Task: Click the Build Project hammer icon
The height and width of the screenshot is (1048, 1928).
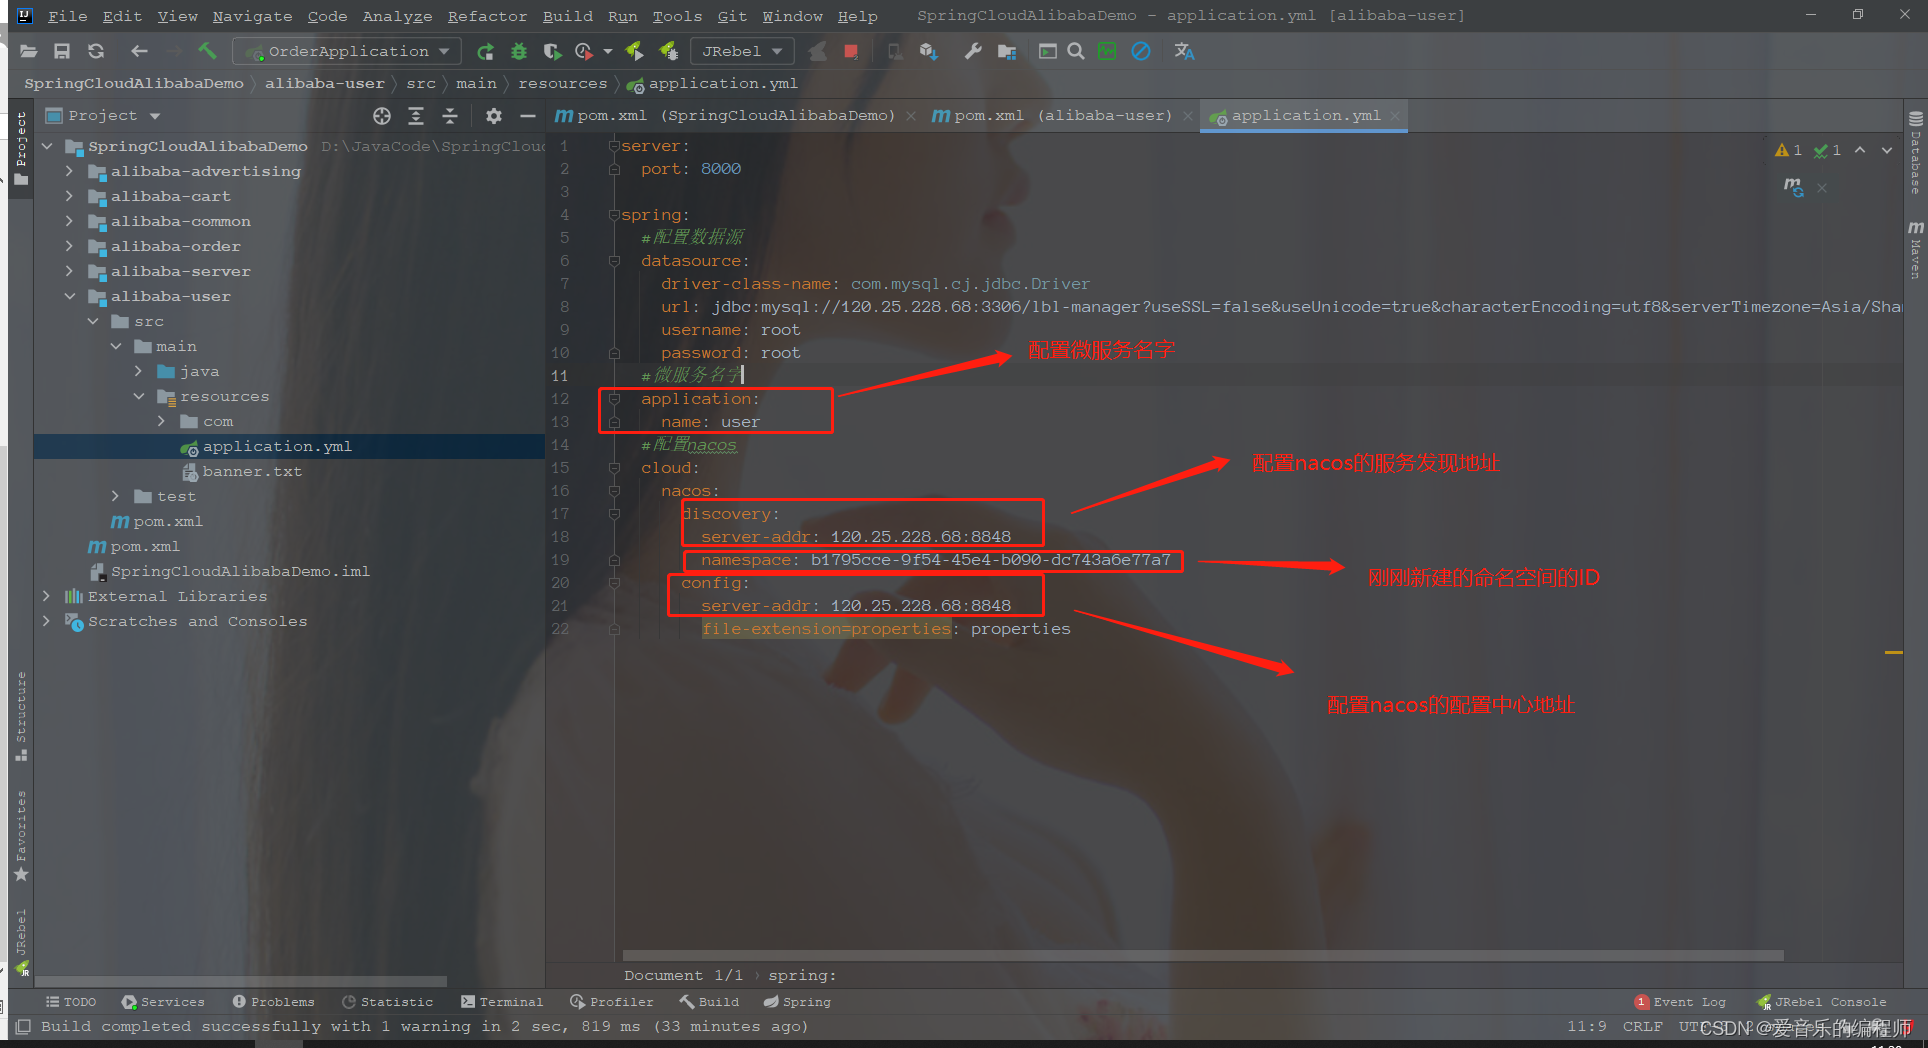Action: coord(207,51)
